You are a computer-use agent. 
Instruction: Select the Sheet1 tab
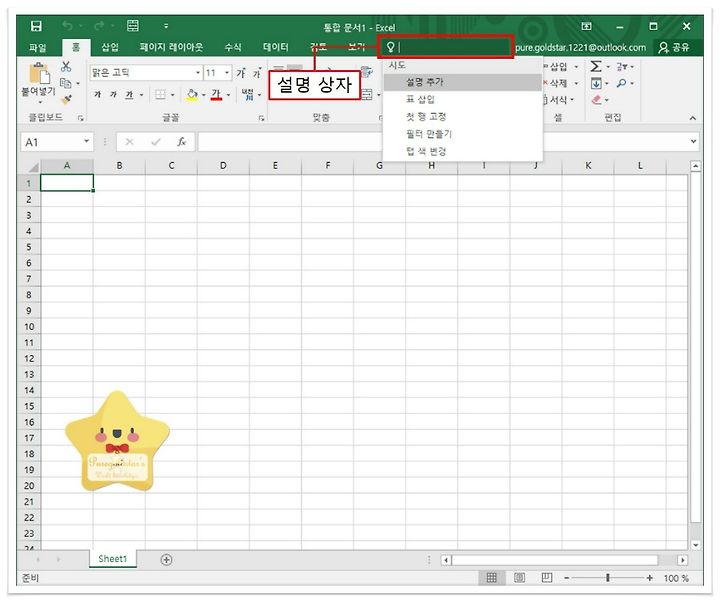(112, 559)
